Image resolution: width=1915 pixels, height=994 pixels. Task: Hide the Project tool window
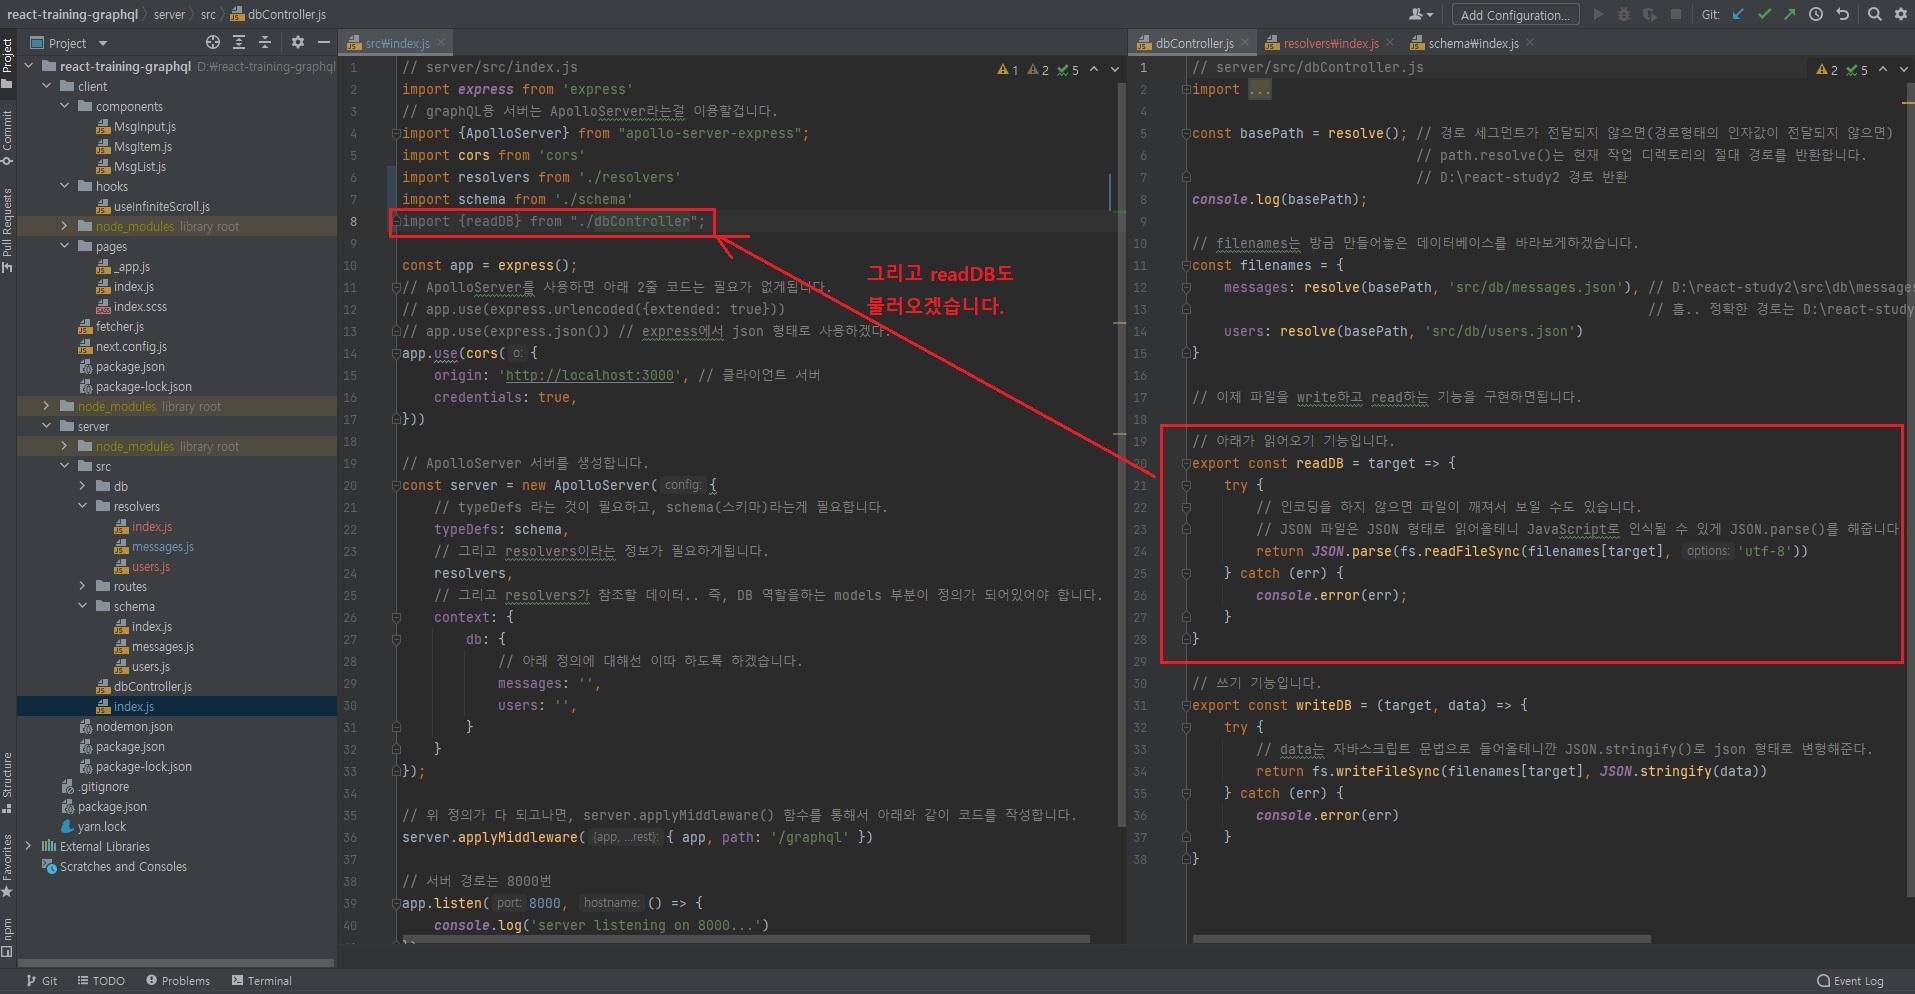pyautogui.click(x=324, y=42)
